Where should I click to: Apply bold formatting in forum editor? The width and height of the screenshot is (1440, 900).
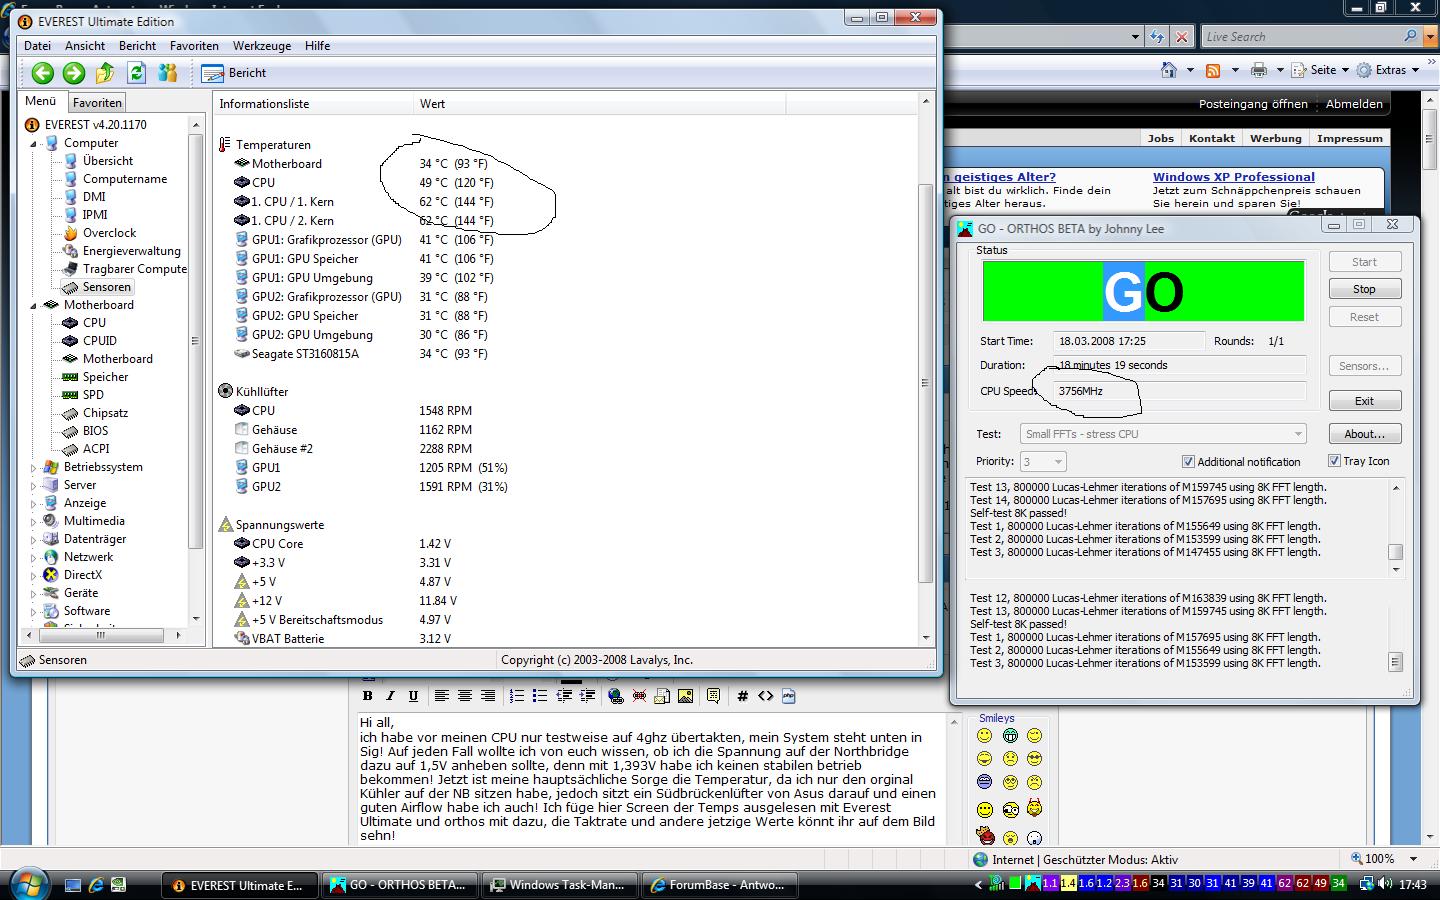tap(367, 696)
